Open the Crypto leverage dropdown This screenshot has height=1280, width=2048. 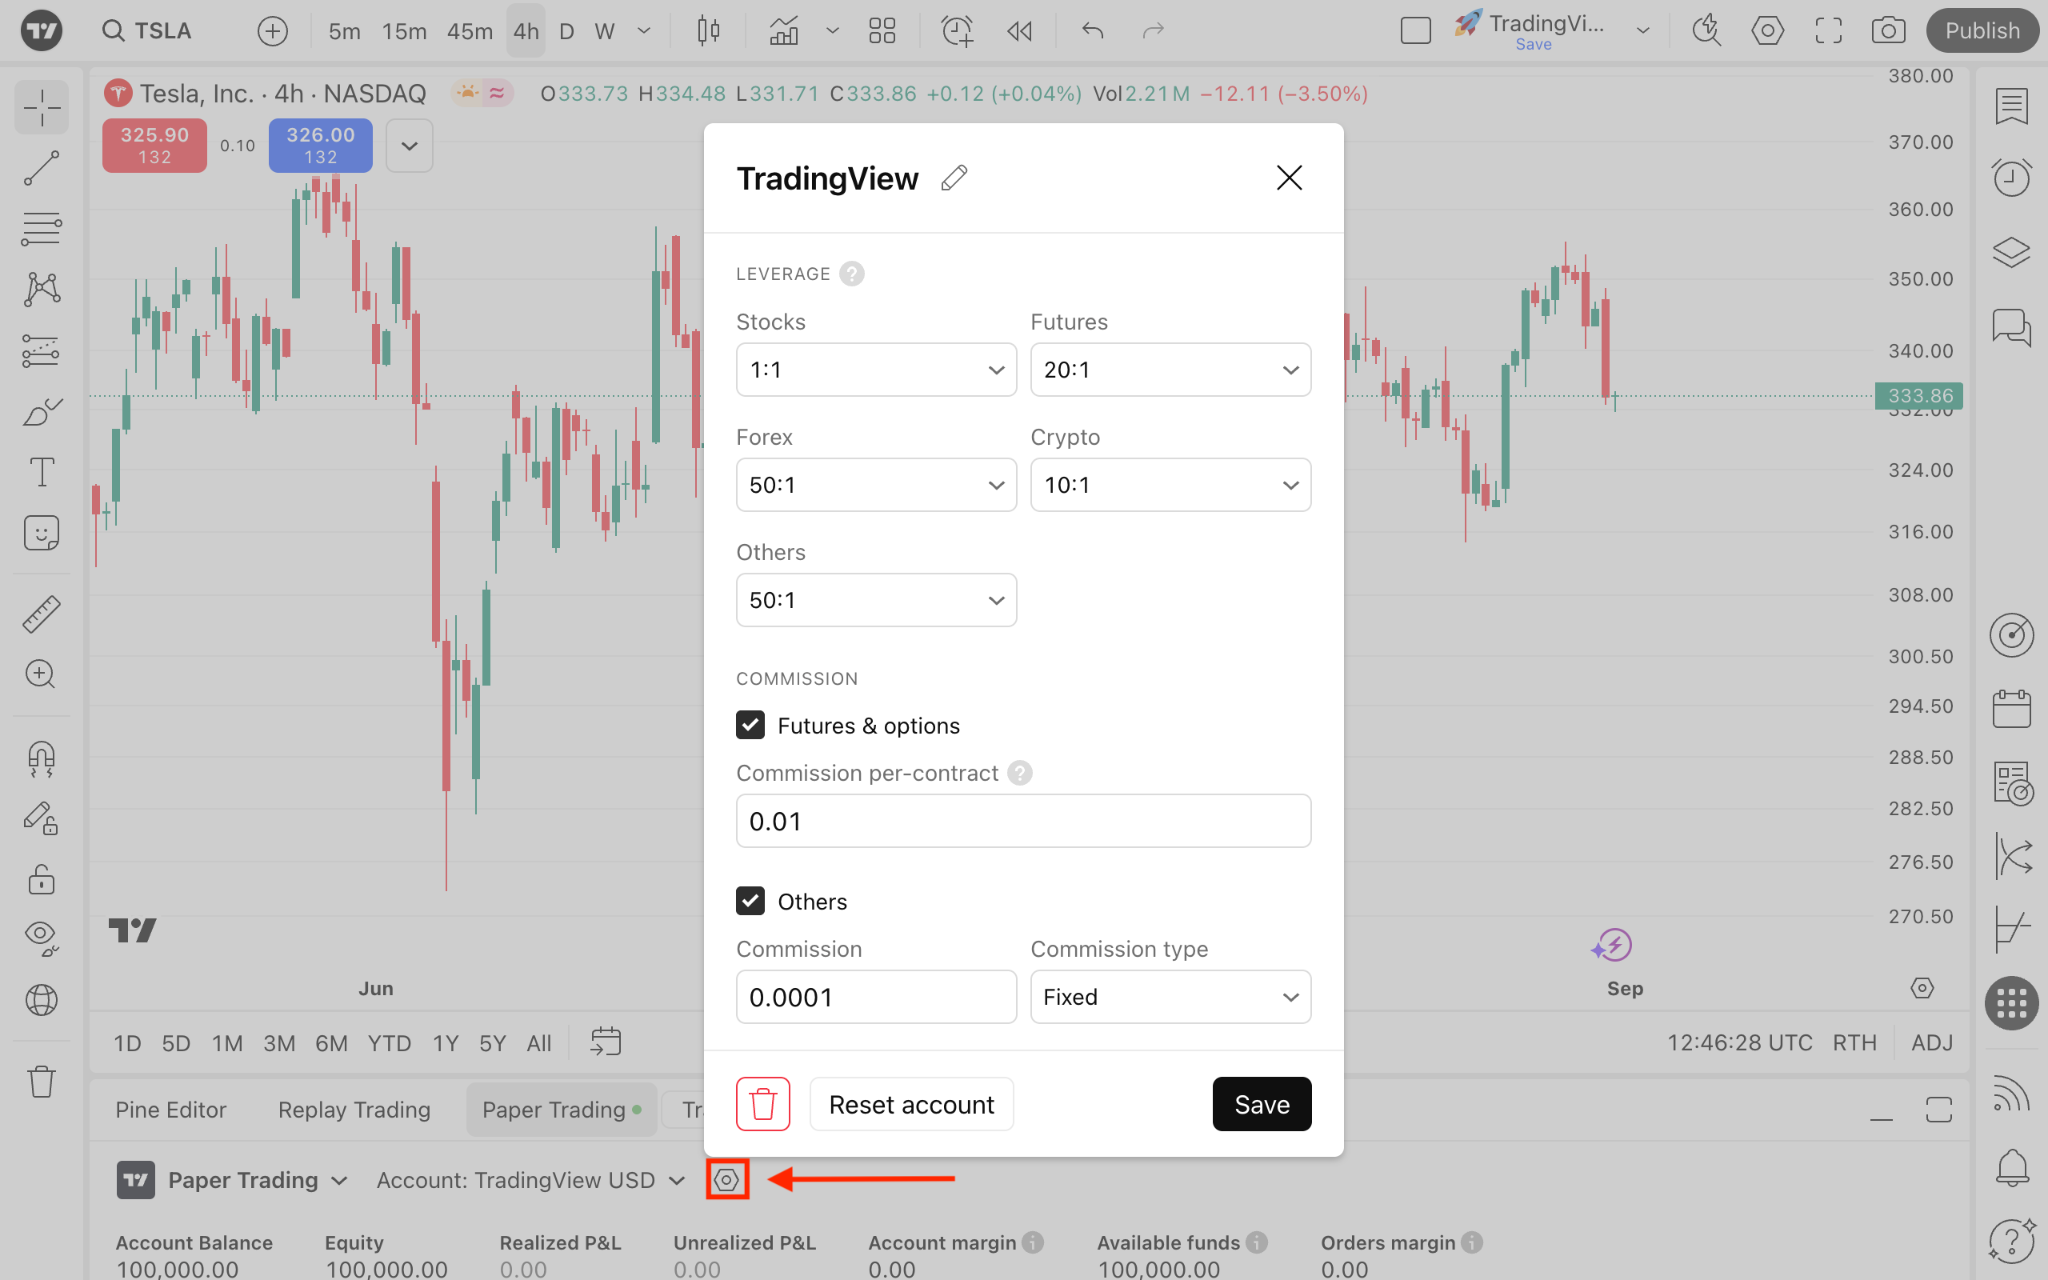point(1170,485)
